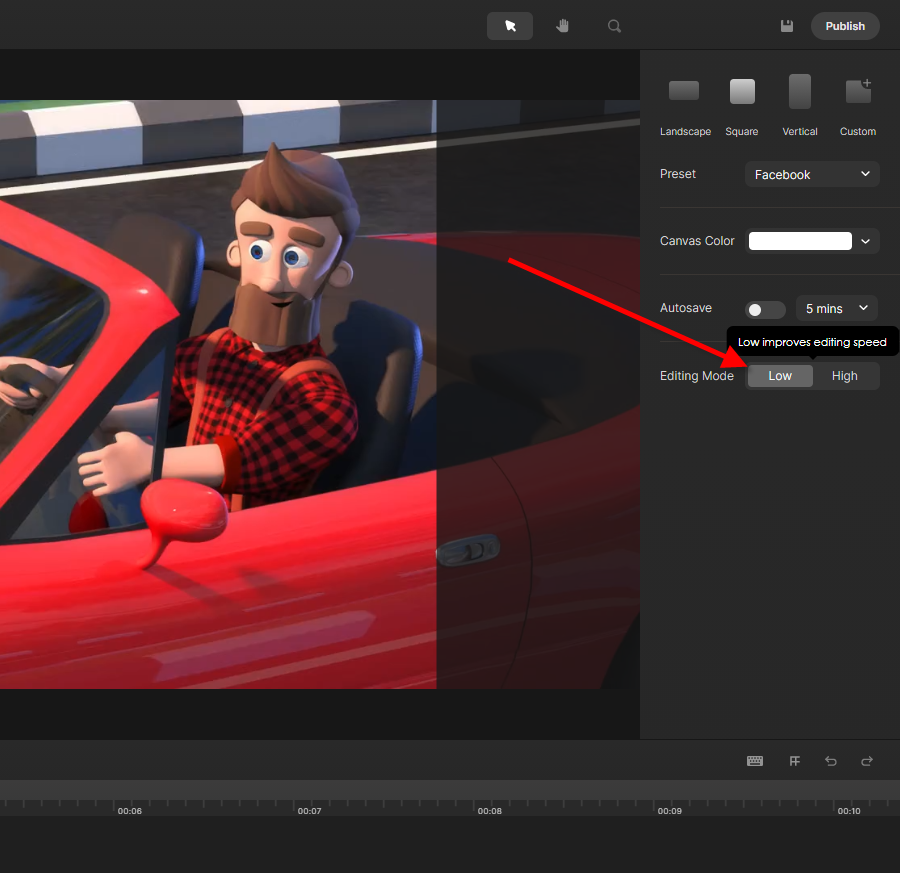Select the video canvas preview
Viewport: 900px width, 873px height.
[320, 394]
